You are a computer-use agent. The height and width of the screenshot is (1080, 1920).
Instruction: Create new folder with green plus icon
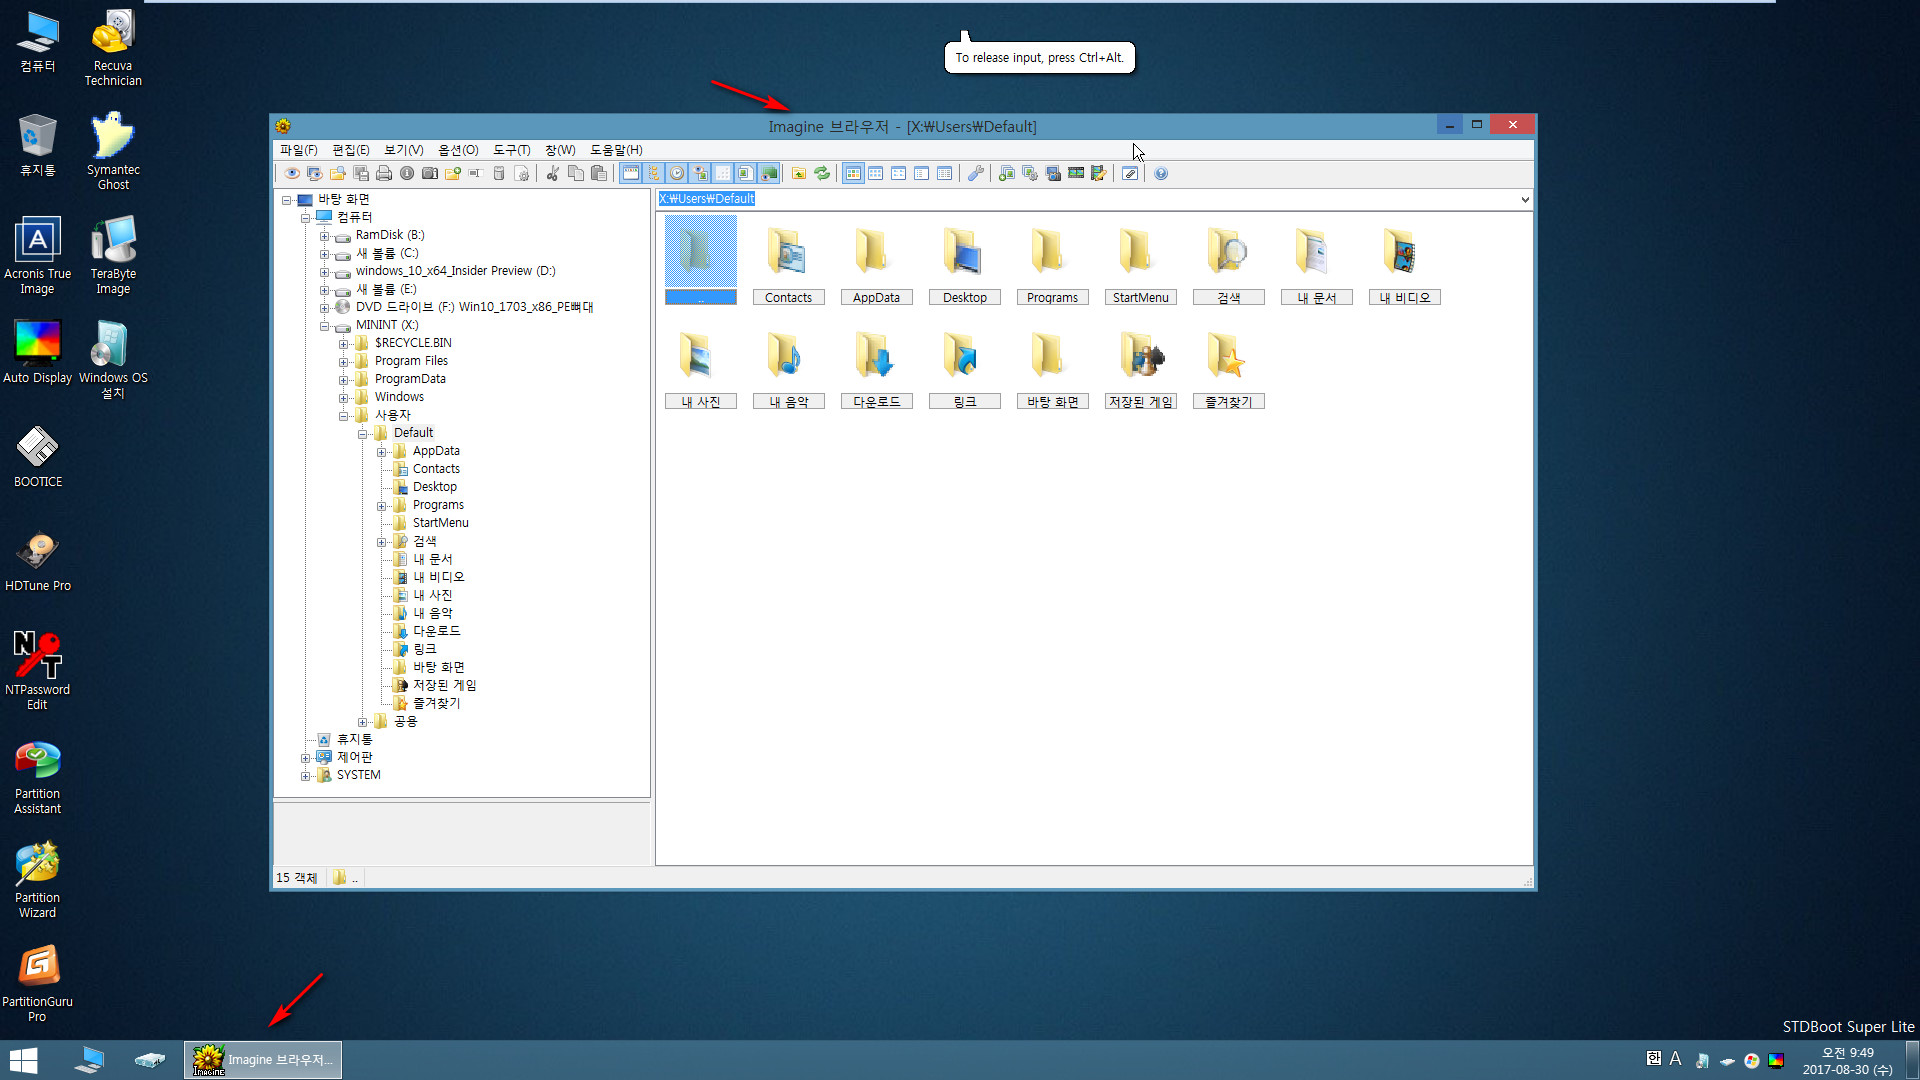click(453, 173)
